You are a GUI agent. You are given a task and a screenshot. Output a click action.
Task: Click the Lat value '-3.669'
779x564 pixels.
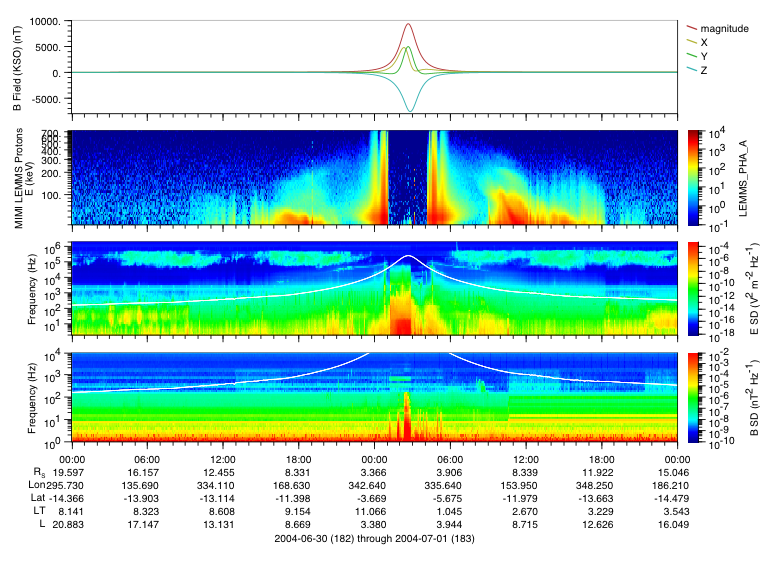click(371, 498)
